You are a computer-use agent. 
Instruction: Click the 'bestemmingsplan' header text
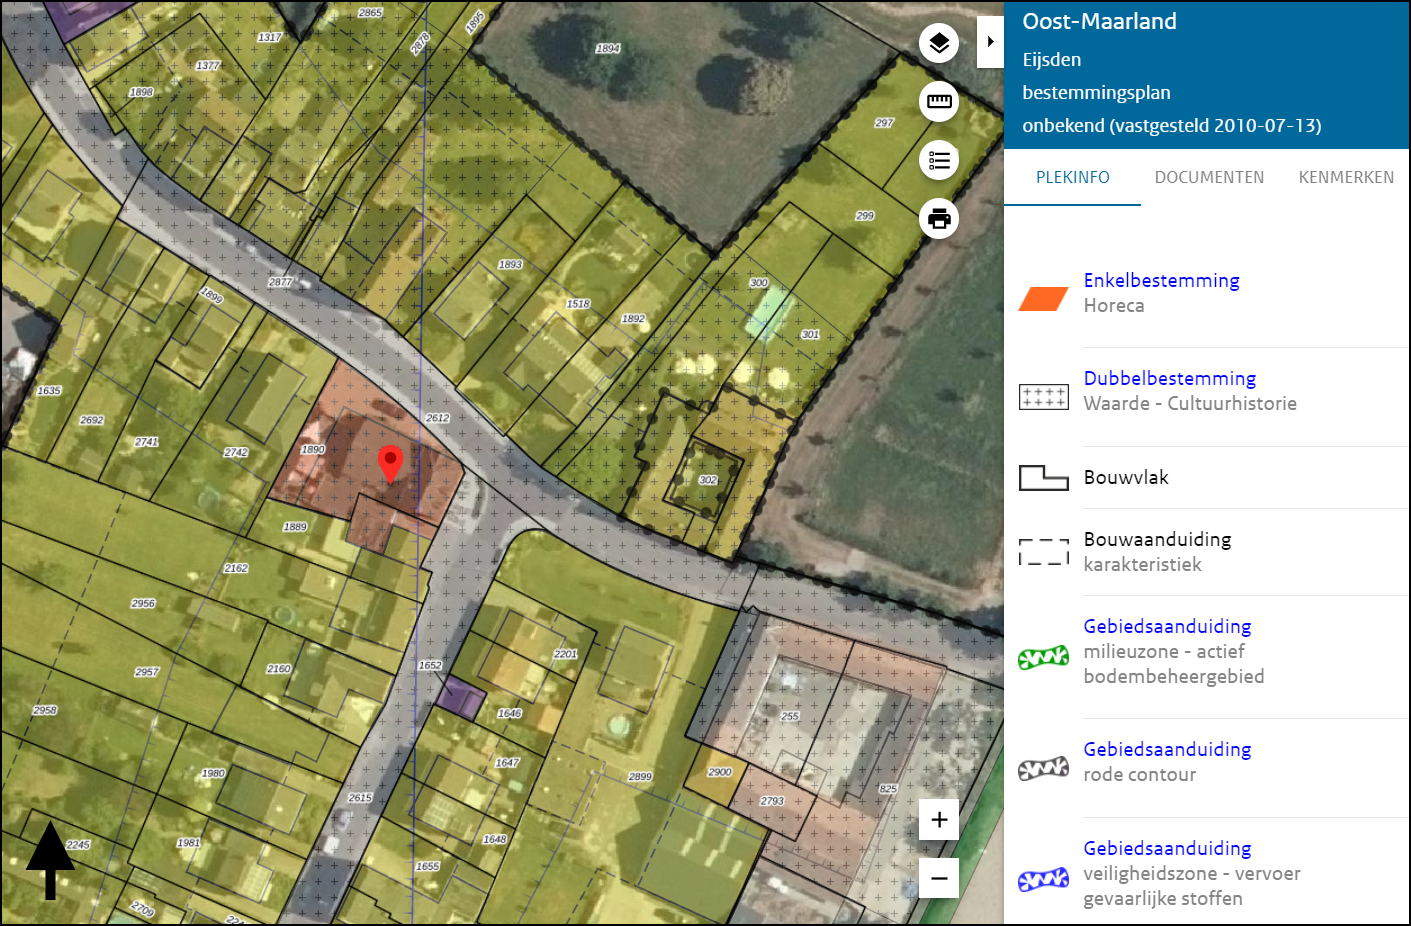coord(1096,92)
